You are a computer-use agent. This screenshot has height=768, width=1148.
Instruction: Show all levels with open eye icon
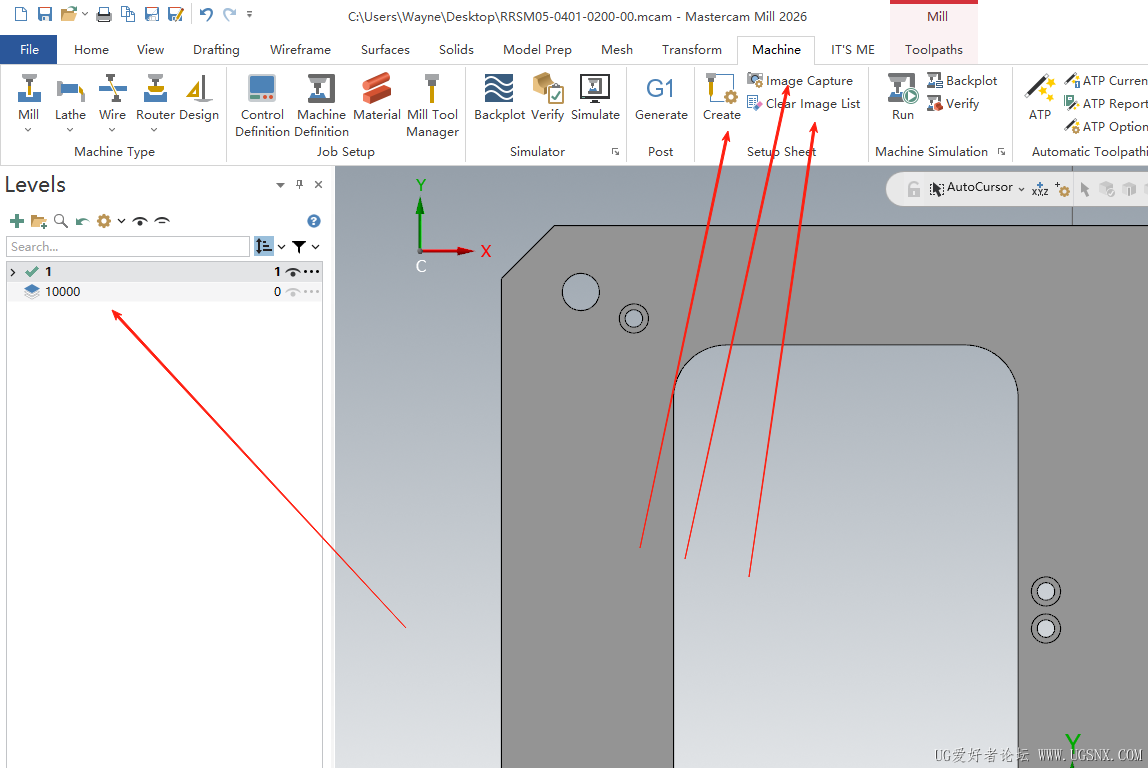tap(140, 221)
